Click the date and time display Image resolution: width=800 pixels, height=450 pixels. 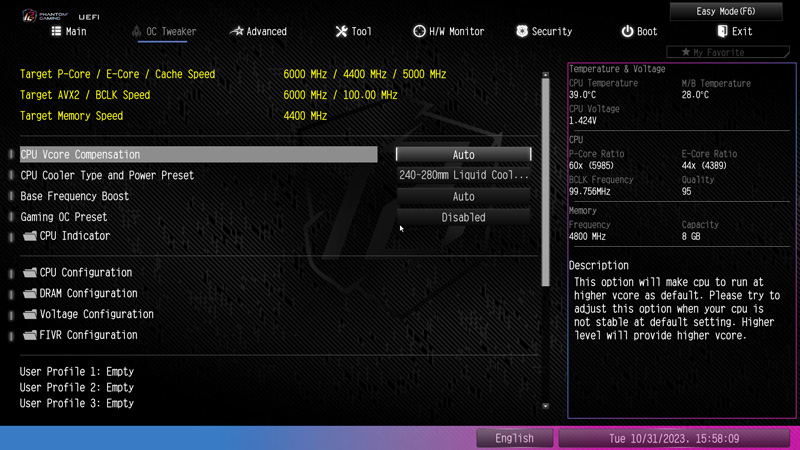(673, 438)
